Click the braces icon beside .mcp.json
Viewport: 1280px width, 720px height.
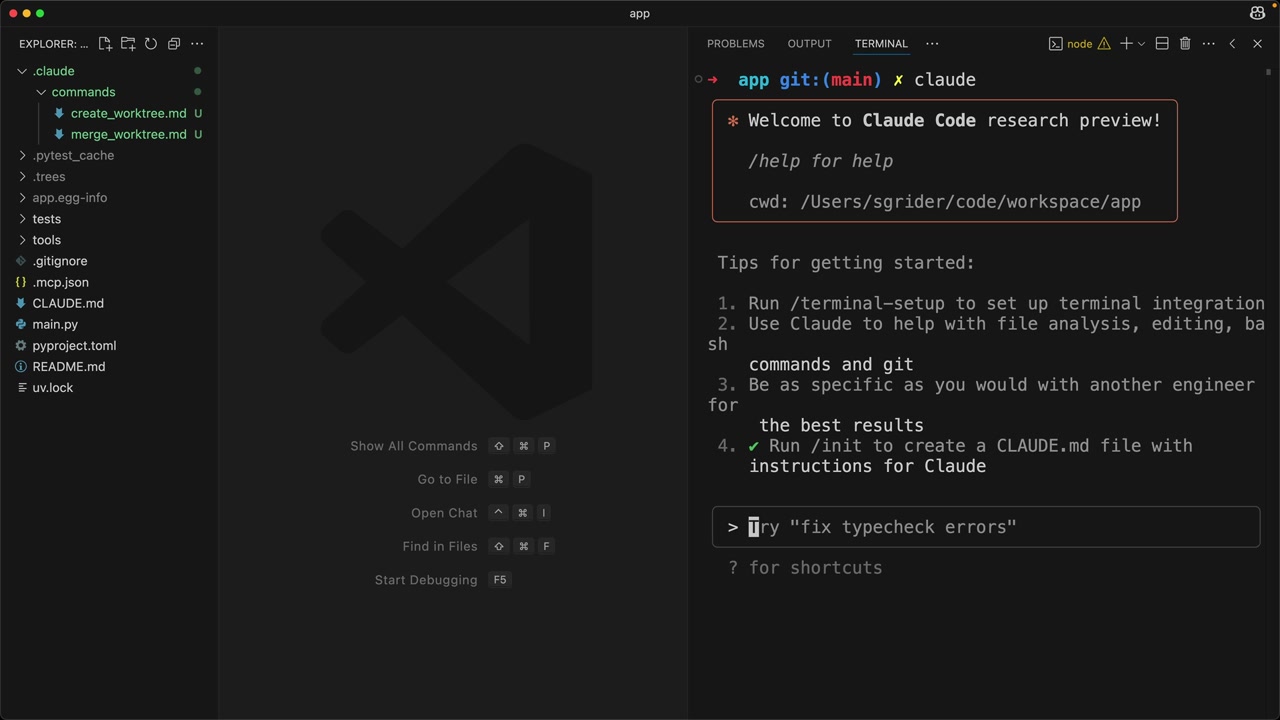point(21,282)
